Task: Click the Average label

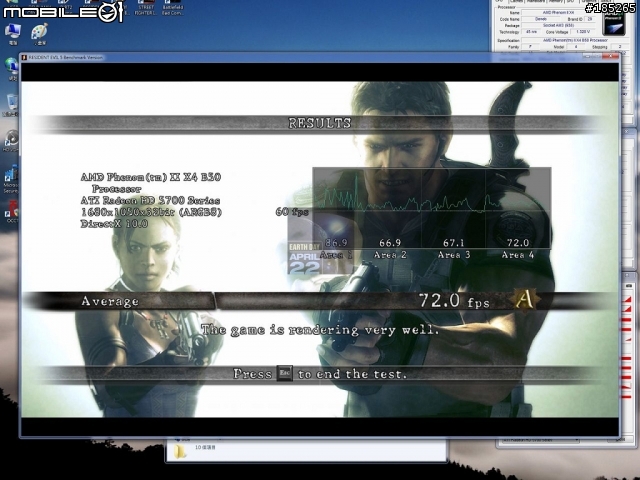Action: click(110, 301)
